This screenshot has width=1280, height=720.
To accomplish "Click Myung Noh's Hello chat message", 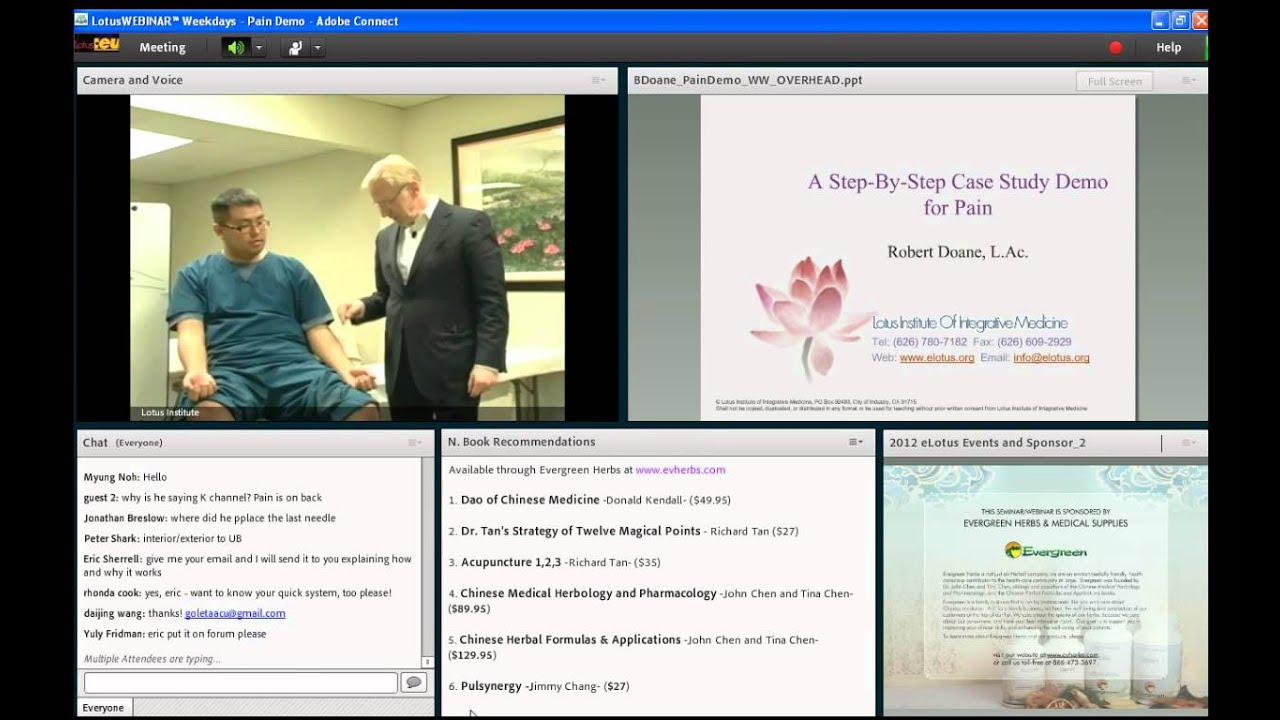I will pos(125,477).
